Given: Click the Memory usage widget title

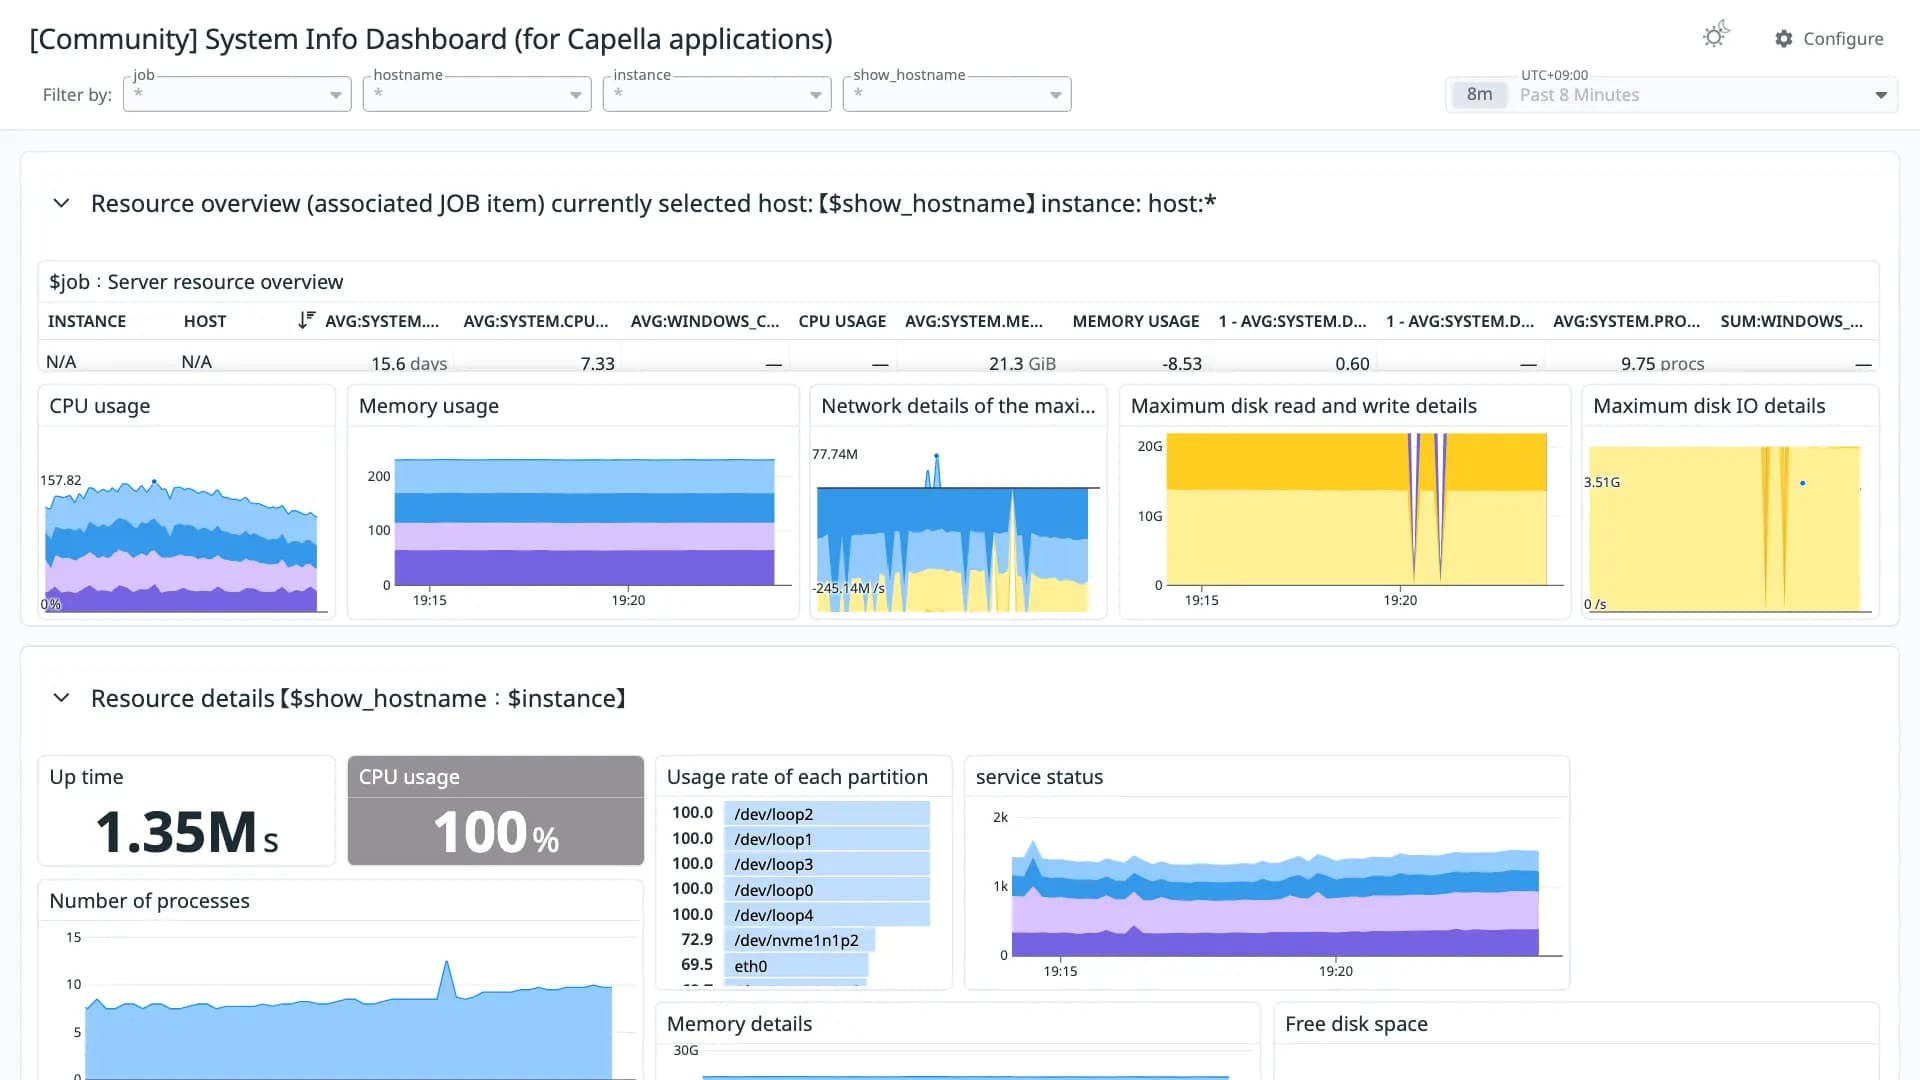Looking at the screenshot, I should pos(429,406).
